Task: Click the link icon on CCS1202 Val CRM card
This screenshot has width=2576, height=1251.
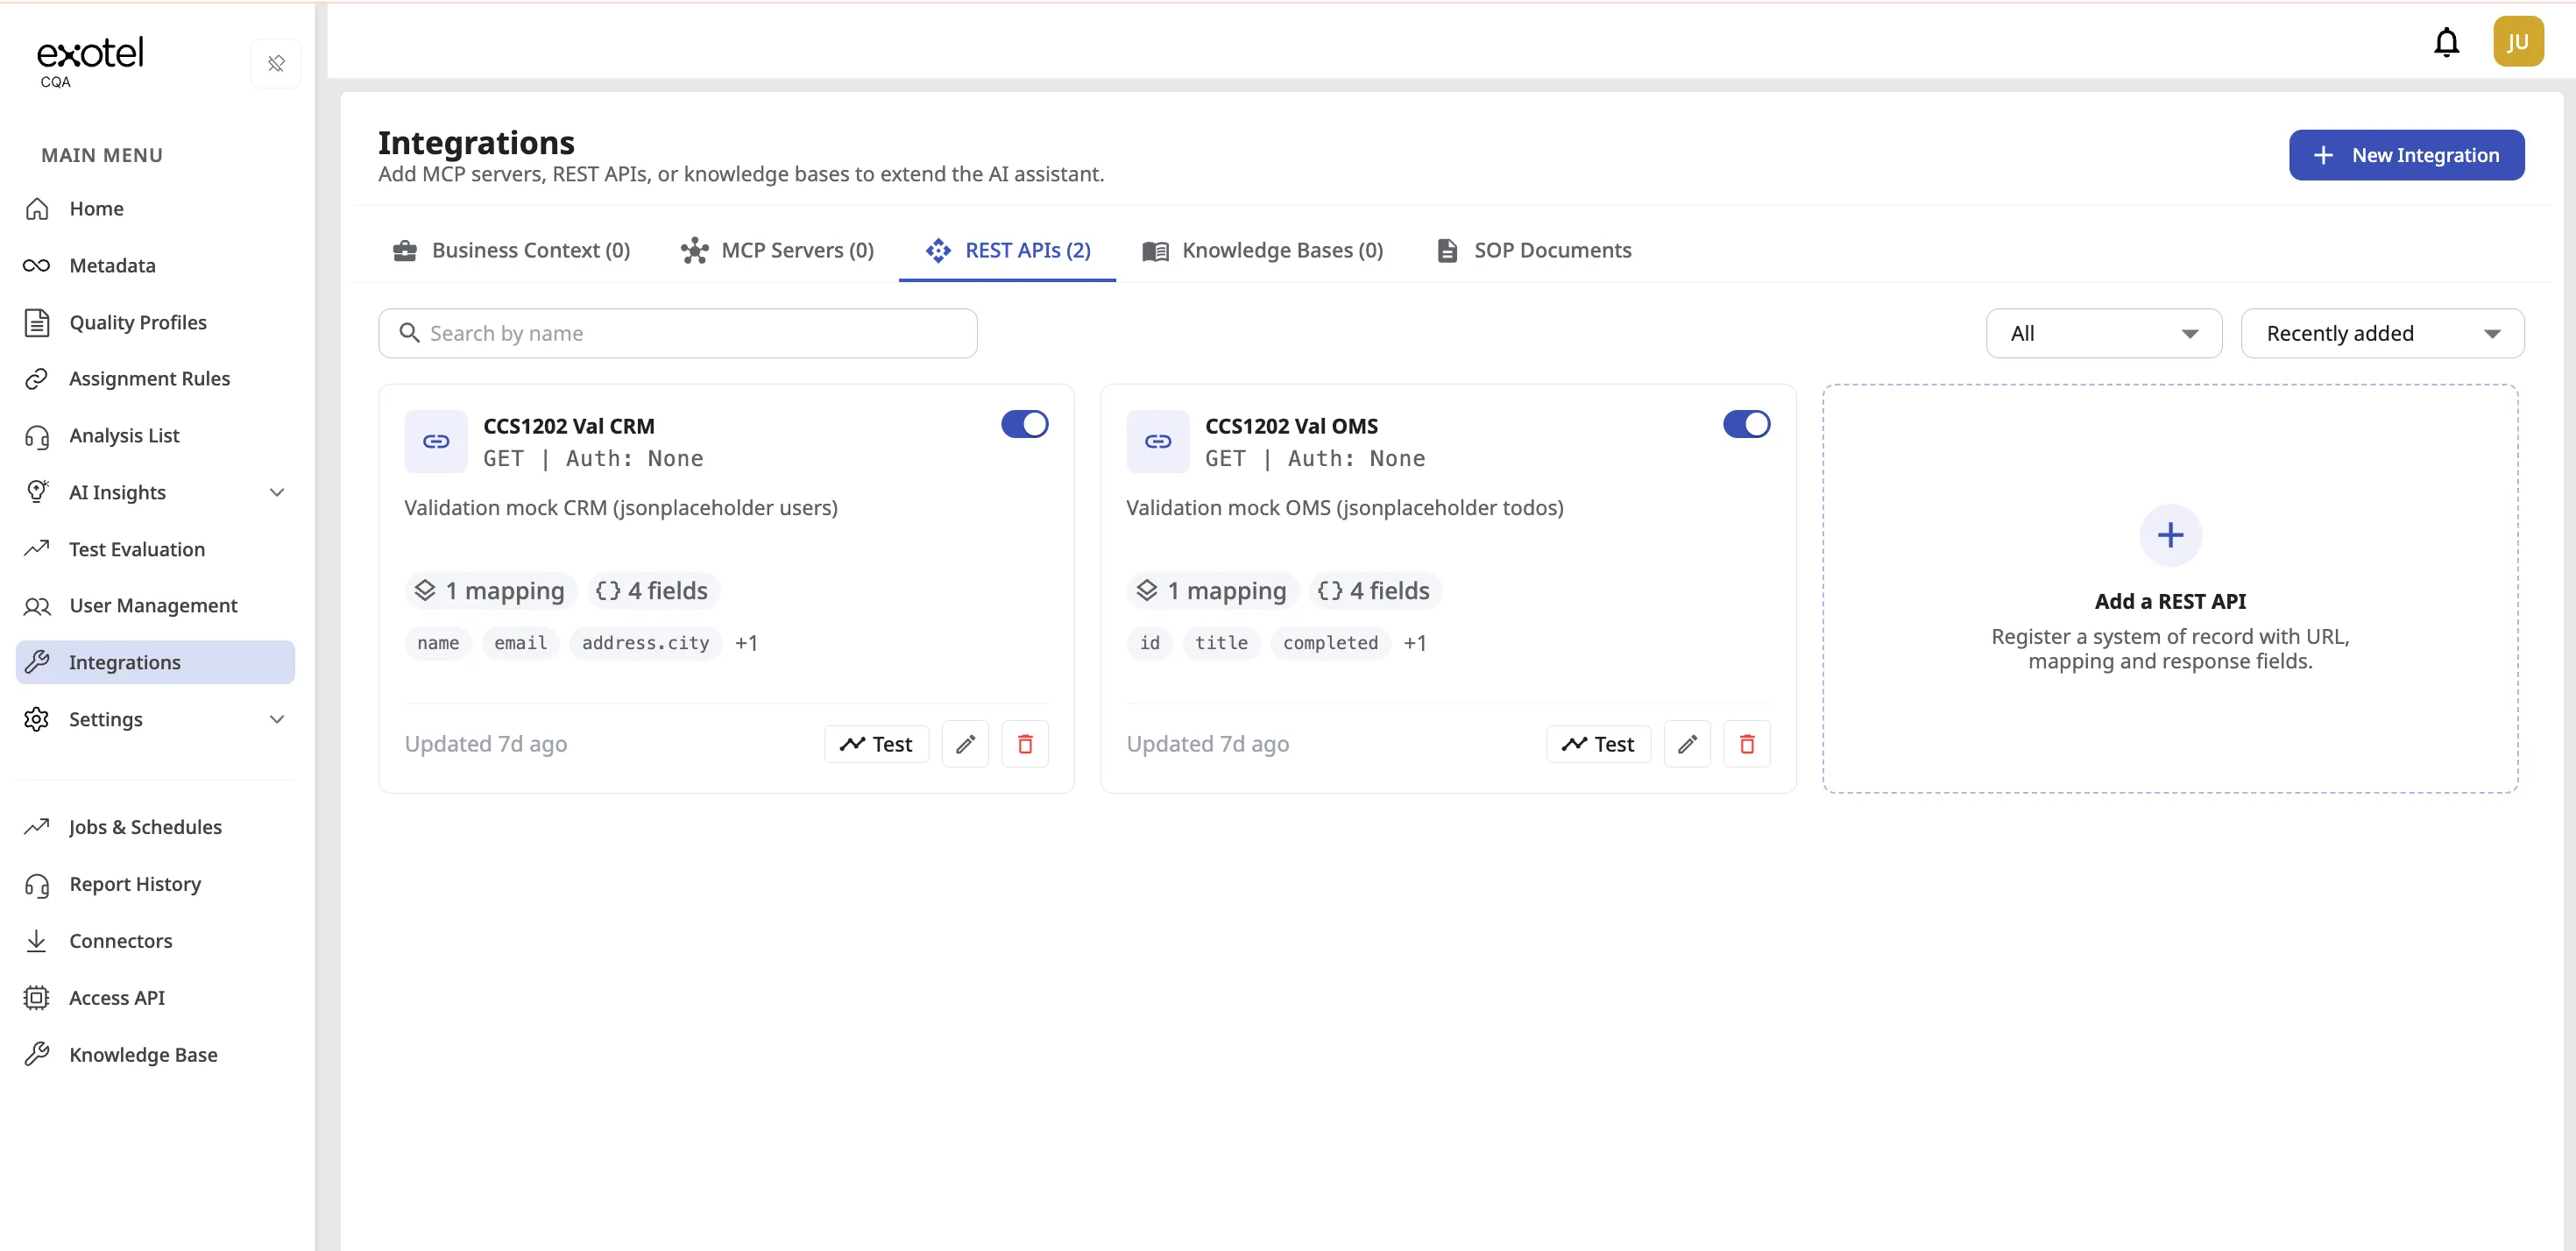Action: coord(436,441)
